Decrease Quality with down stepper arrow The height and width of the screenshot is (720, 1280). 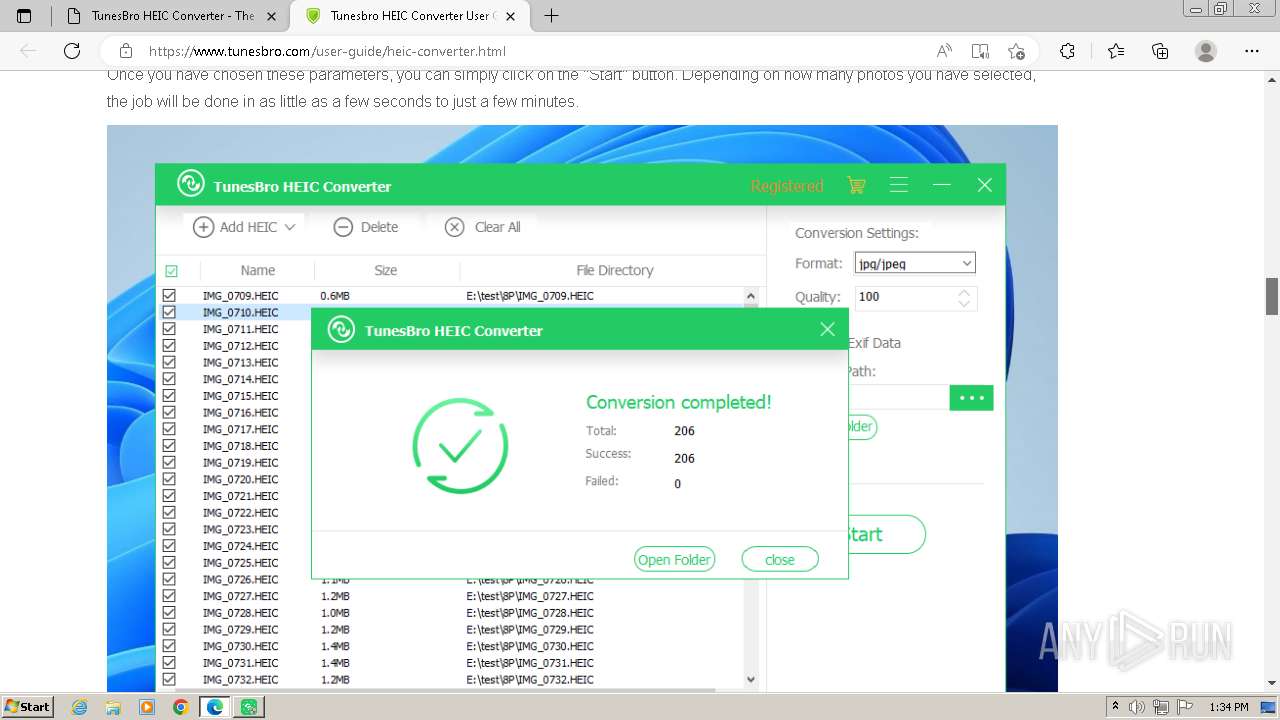(964, 303)
